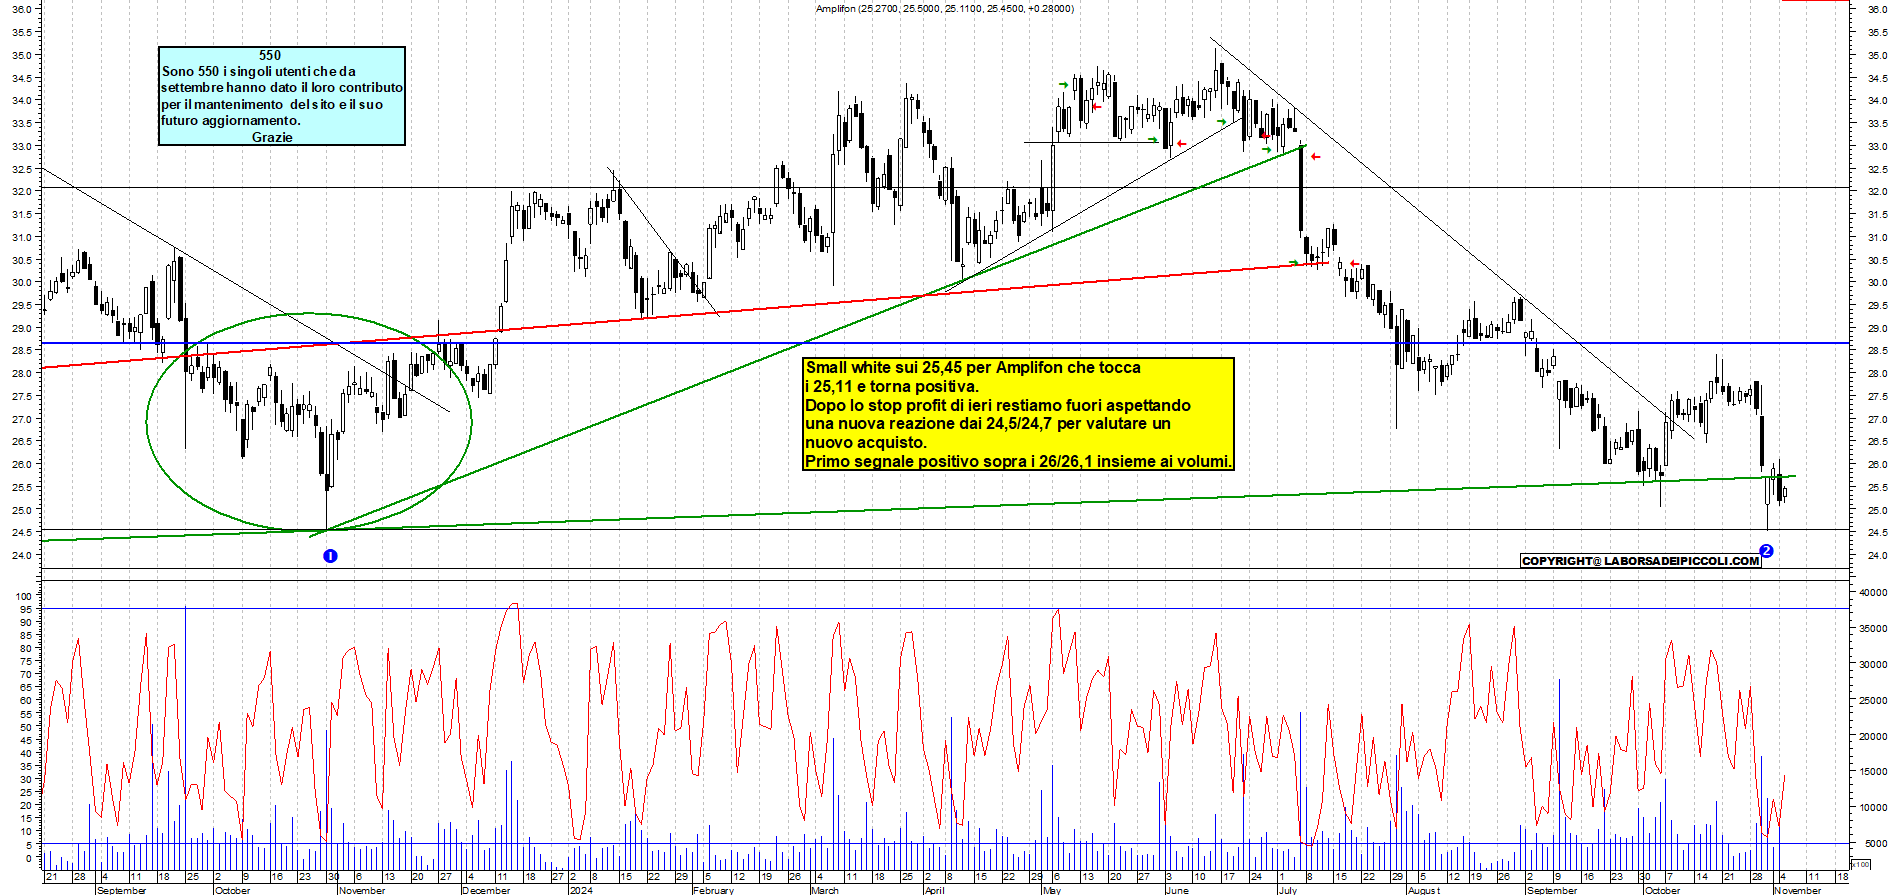
Task: Click the 36.0 label on right price axis
Action: pyautogui.click(x=1877, y=9)
